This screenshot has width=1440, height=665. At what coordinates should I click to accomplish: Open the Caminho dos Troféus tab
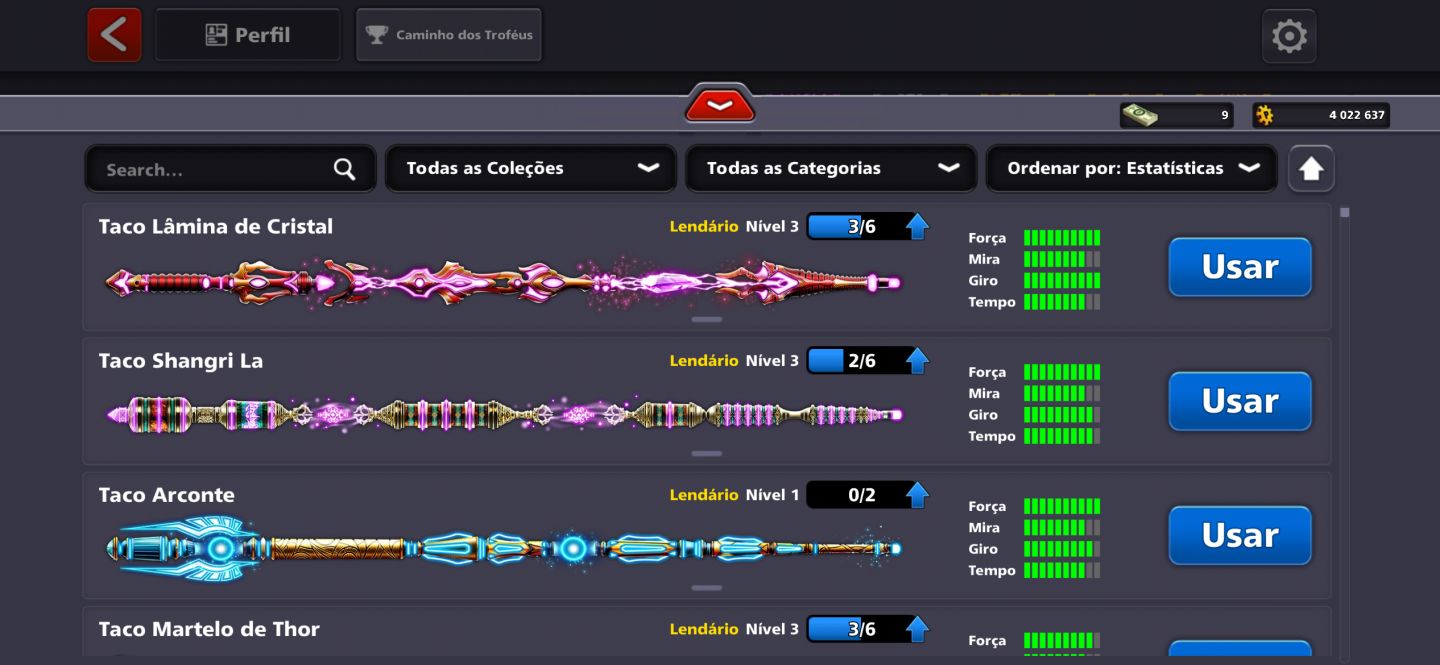click(449, 35)
